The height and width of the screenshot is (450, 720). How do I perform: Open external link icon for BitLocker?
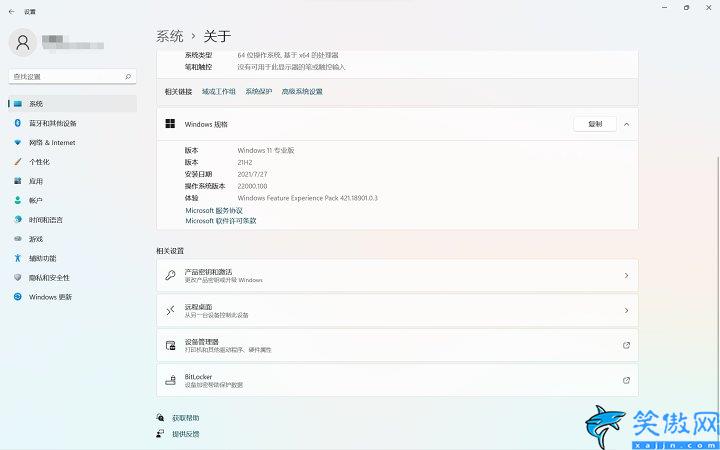point(626,380)
